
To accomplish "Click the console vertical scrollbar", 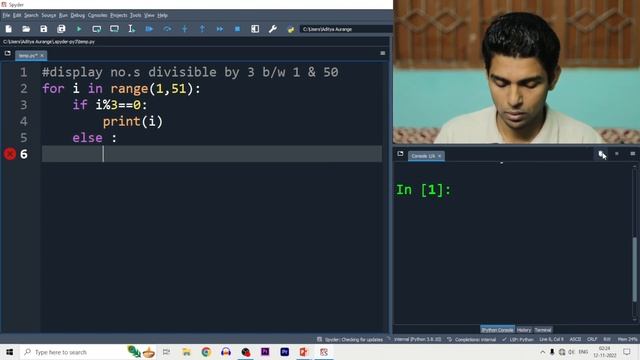I will click(x=634, y=269).
